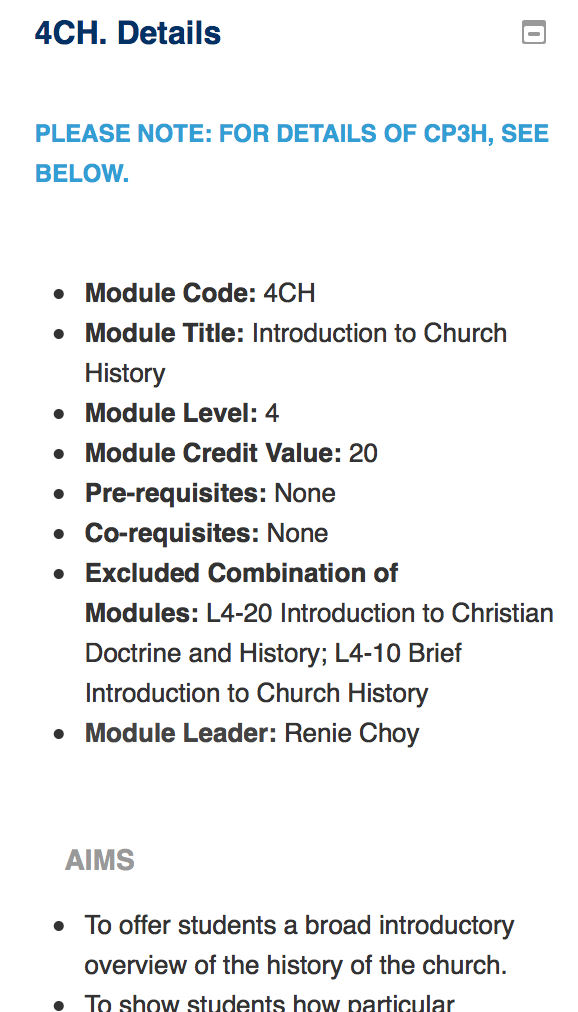Click the CP3H note text

[x=292, y=153]
